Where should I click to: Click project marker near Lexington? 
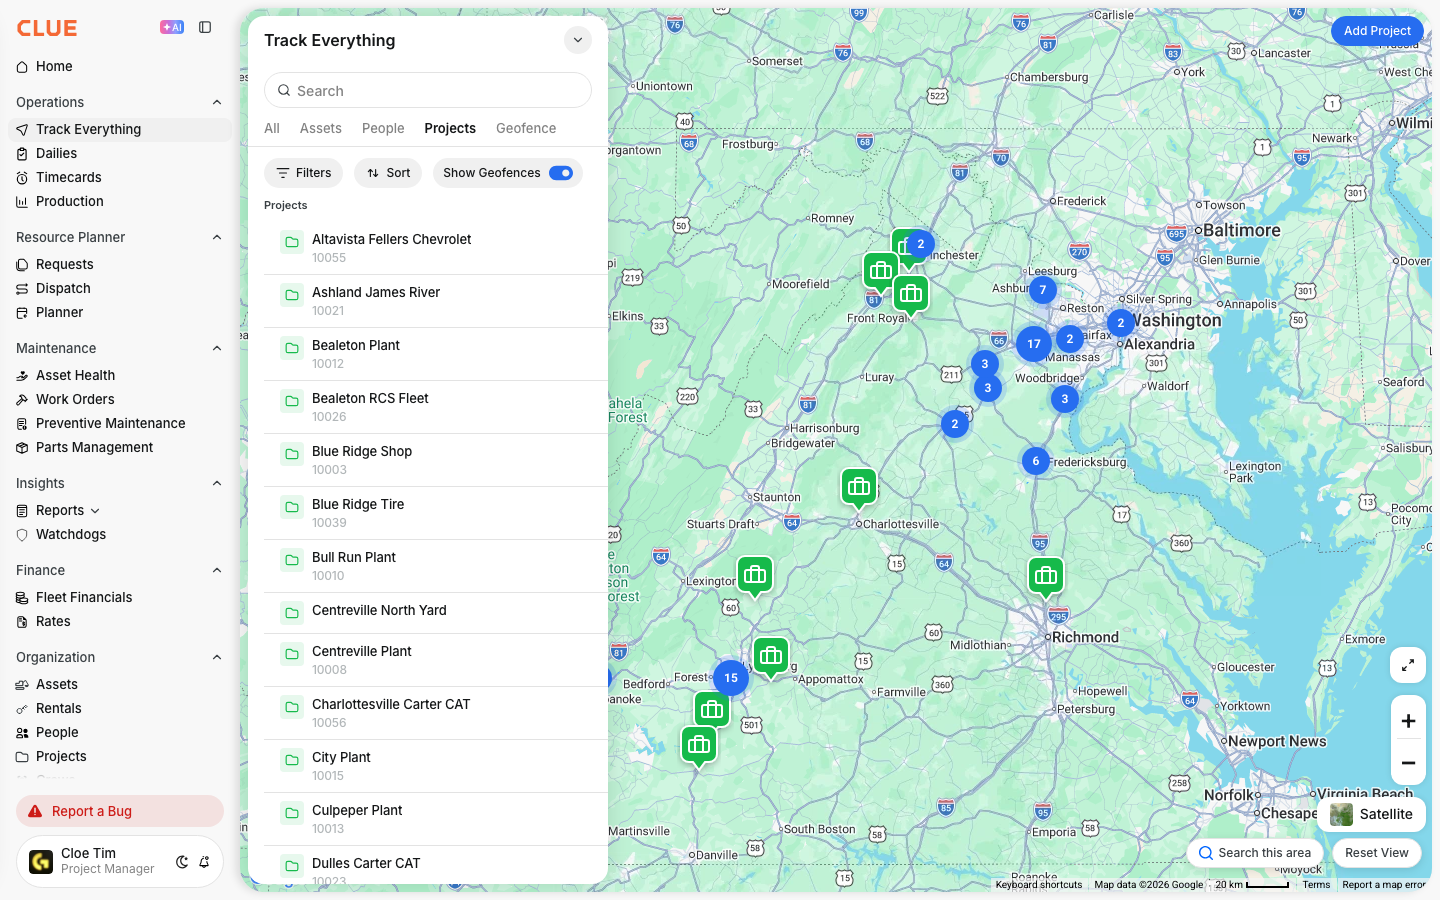pyautogui.click(x=755, y=576)
